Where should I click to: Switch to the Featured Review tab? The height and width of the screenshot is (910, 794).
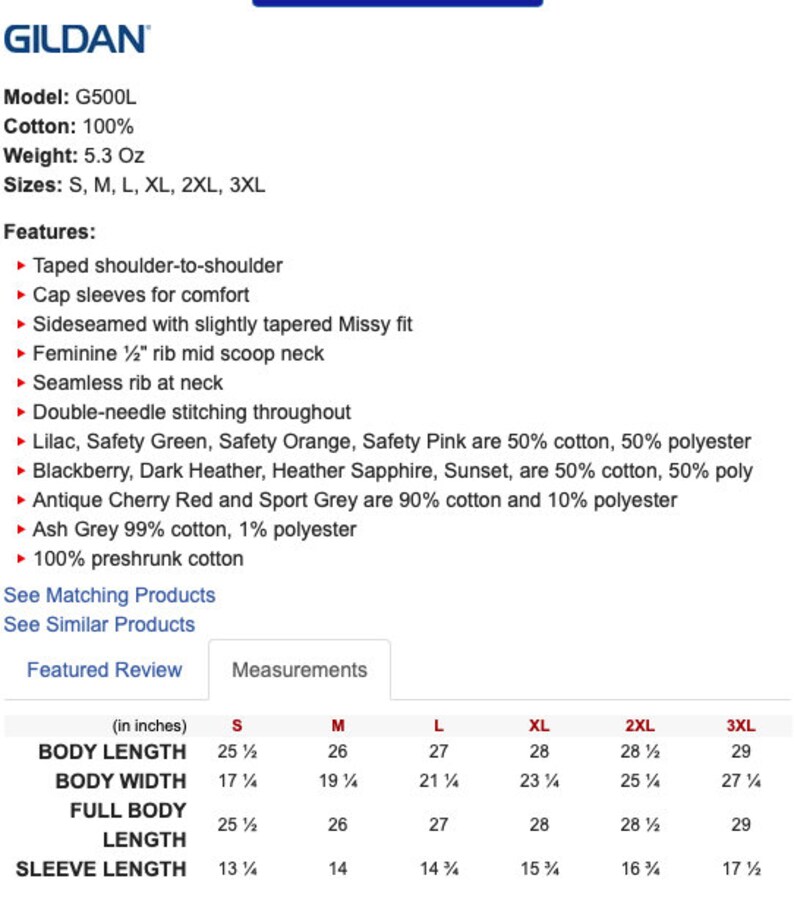coord(104,670)
